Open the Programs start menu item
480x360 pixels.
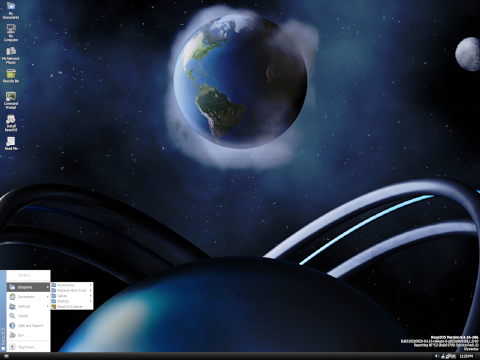pyautogui.click(x=28, y=287)
